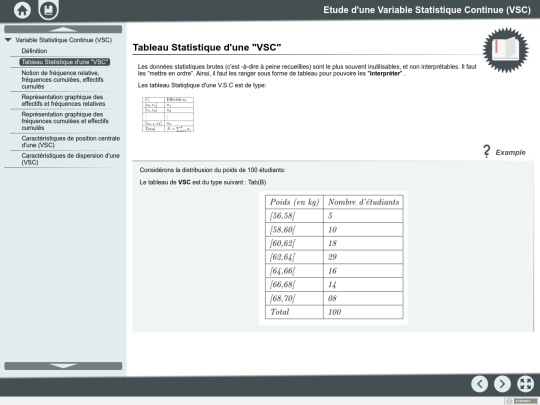
Task: Advance to the next page arrow
Action: [502, 384]
